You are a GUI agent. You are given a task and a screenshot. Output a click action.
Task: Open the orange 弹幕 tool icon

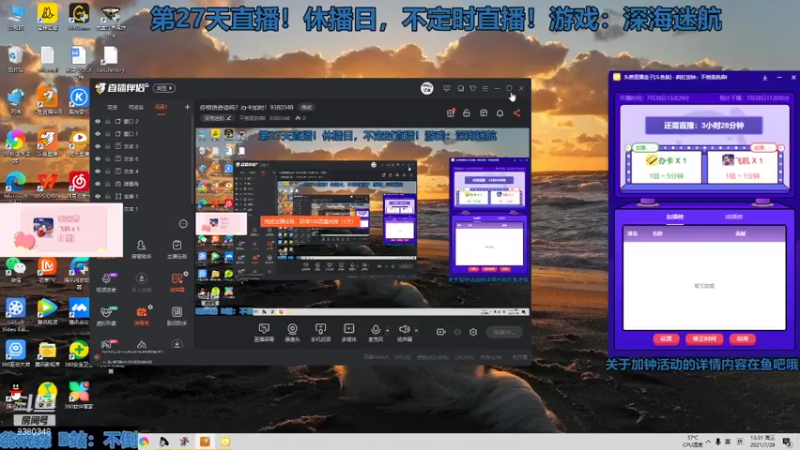pos(141,315)
